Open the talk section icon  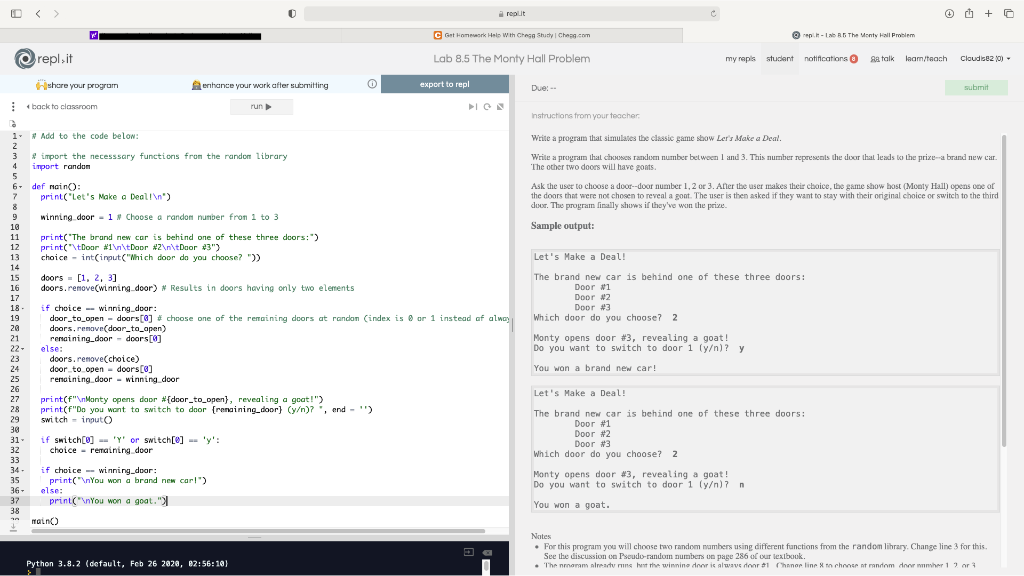pos(870,59)
